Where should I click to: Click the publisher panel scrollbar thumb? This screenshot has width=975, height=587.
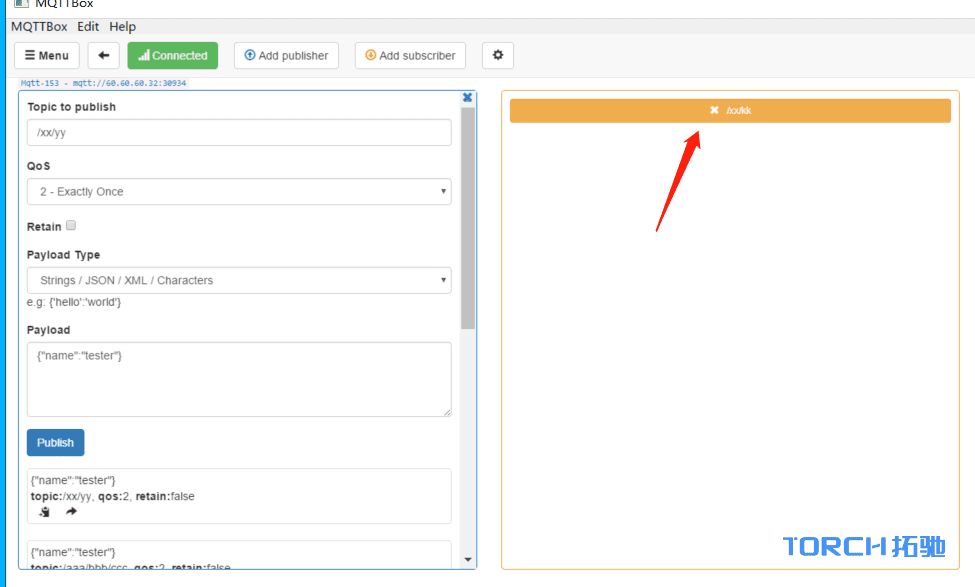tap(468, 218)
